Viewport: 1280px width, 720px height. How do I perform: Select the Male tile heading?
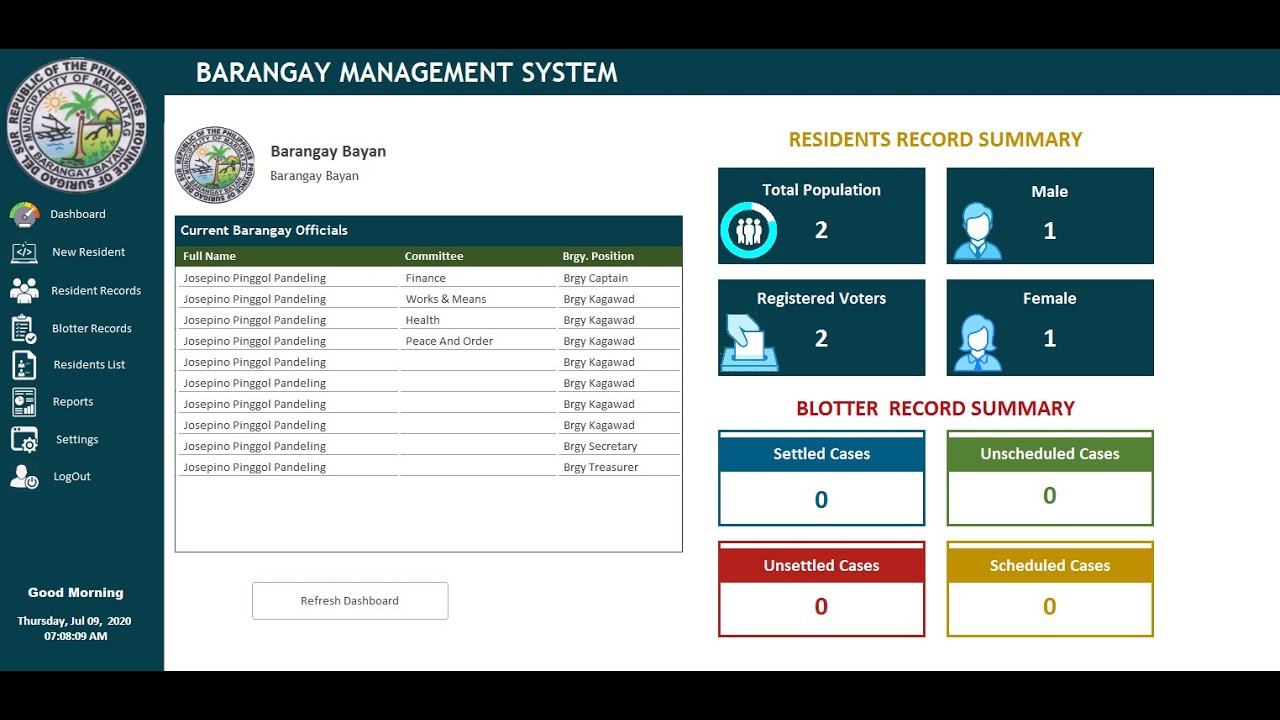tap(1050, 191)
